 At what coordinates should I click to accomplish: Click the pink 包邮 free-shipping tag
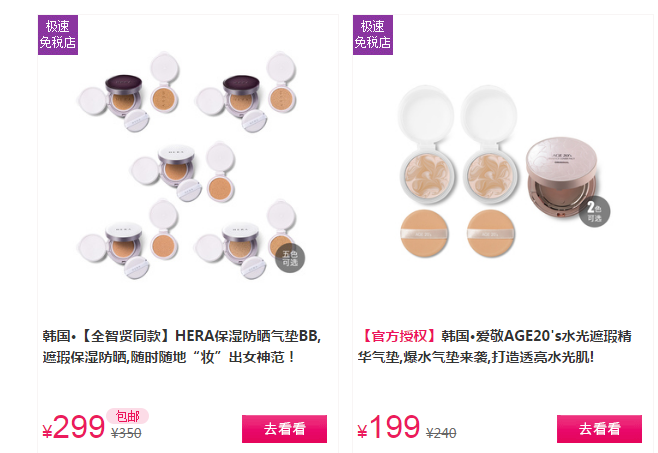click(128, 416)
